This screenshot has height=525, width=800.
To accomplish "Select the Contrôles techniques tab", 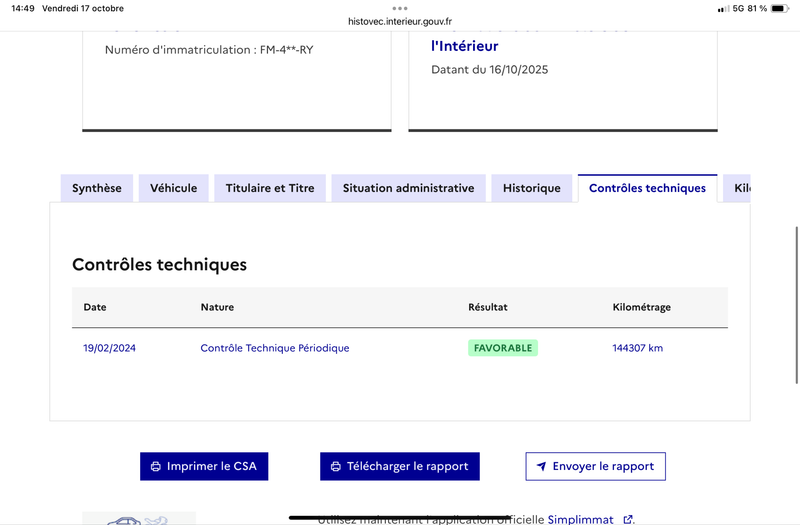I will [x=647, y=188].
